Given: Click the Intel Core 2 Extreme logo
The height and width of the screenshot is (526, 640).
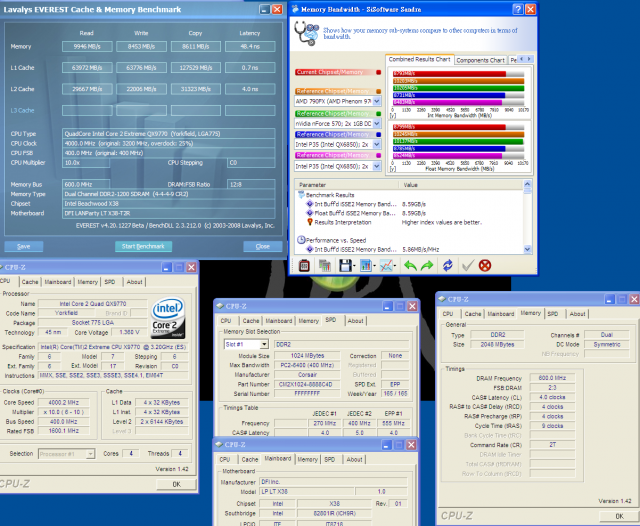Looking at the screenshot, I should 168,318.
